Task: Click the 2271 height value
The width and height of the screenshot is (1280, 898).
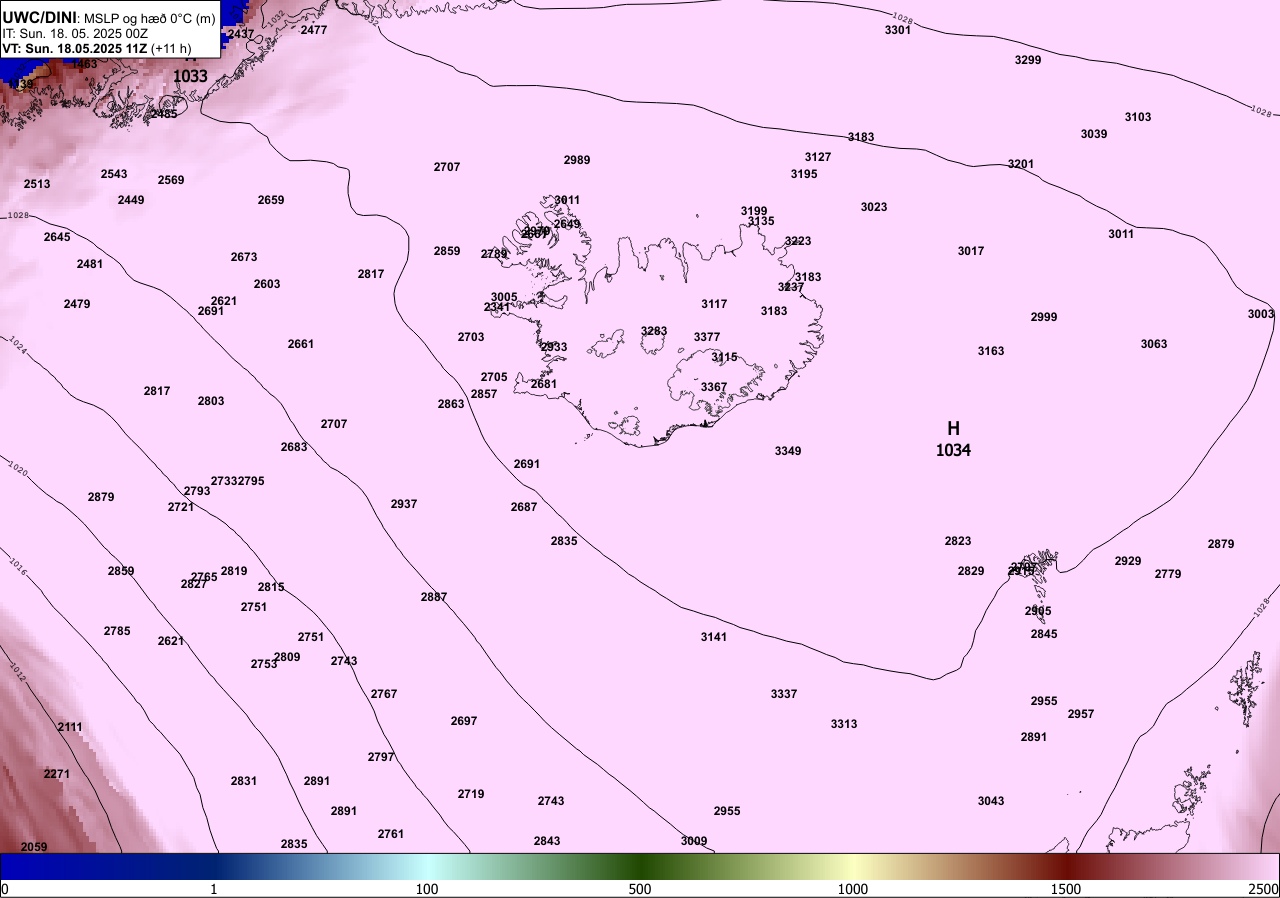Action: 57,774
